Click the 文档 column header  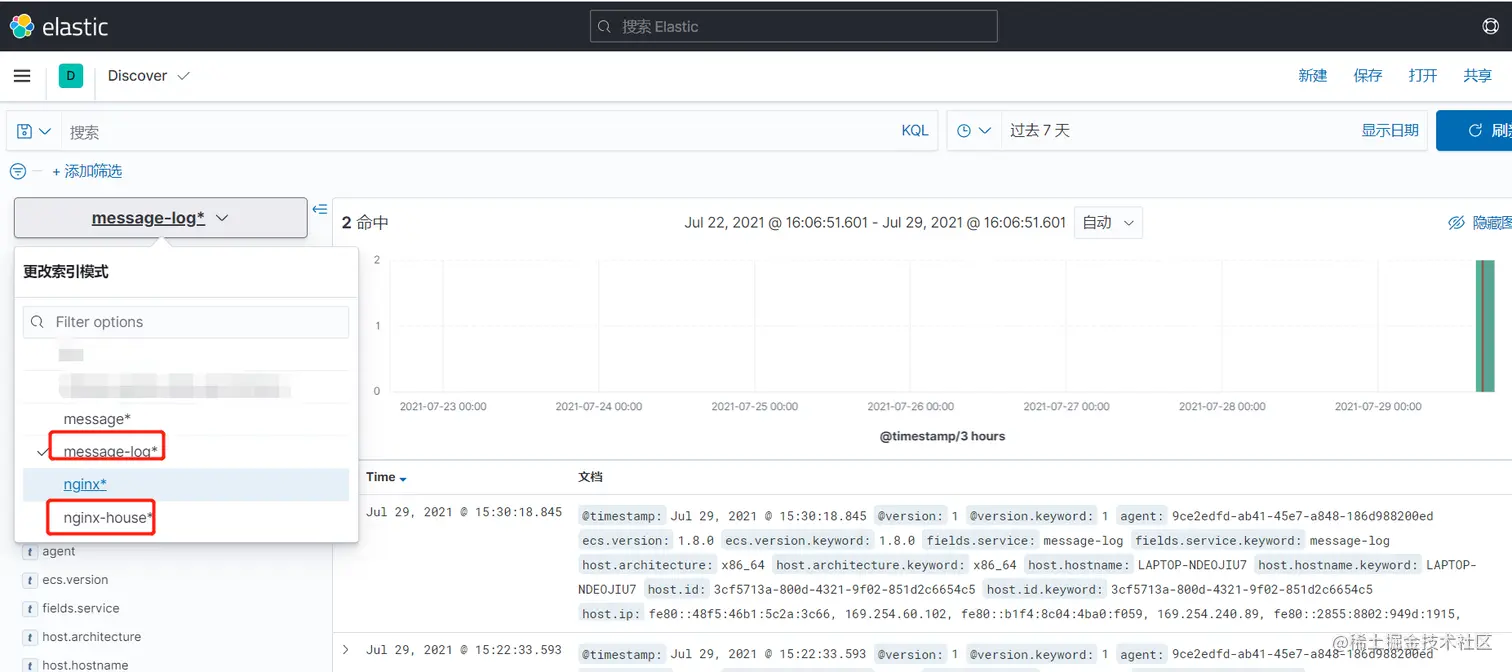point(590,477)
